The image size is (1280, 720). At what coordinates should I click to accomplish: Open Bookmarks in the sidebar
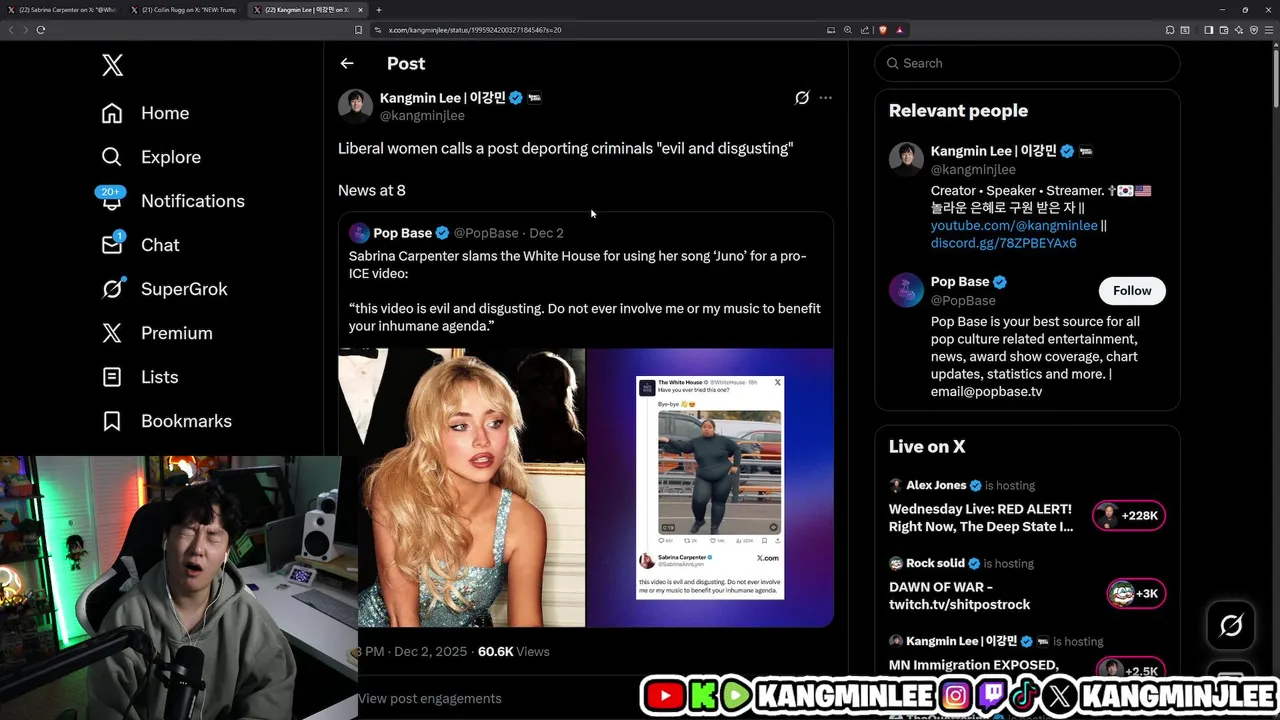coord(167,421)
